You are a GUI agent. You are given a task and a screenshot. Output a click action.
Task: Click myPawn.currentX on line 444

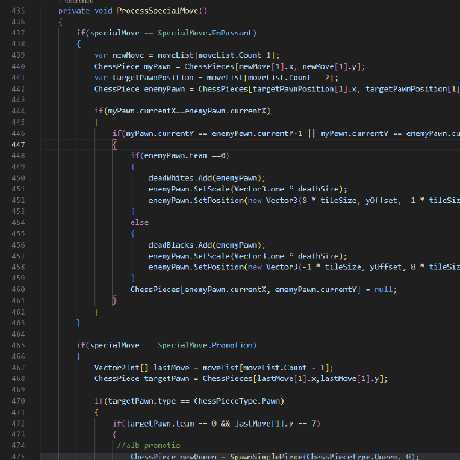(x=141, y=111)
